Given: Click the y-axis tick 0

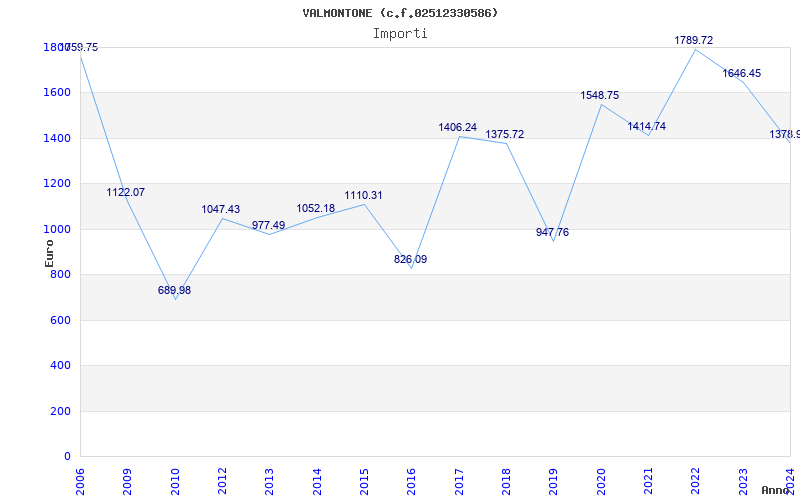Looking at the screenshot, I should tap(67, 457).
